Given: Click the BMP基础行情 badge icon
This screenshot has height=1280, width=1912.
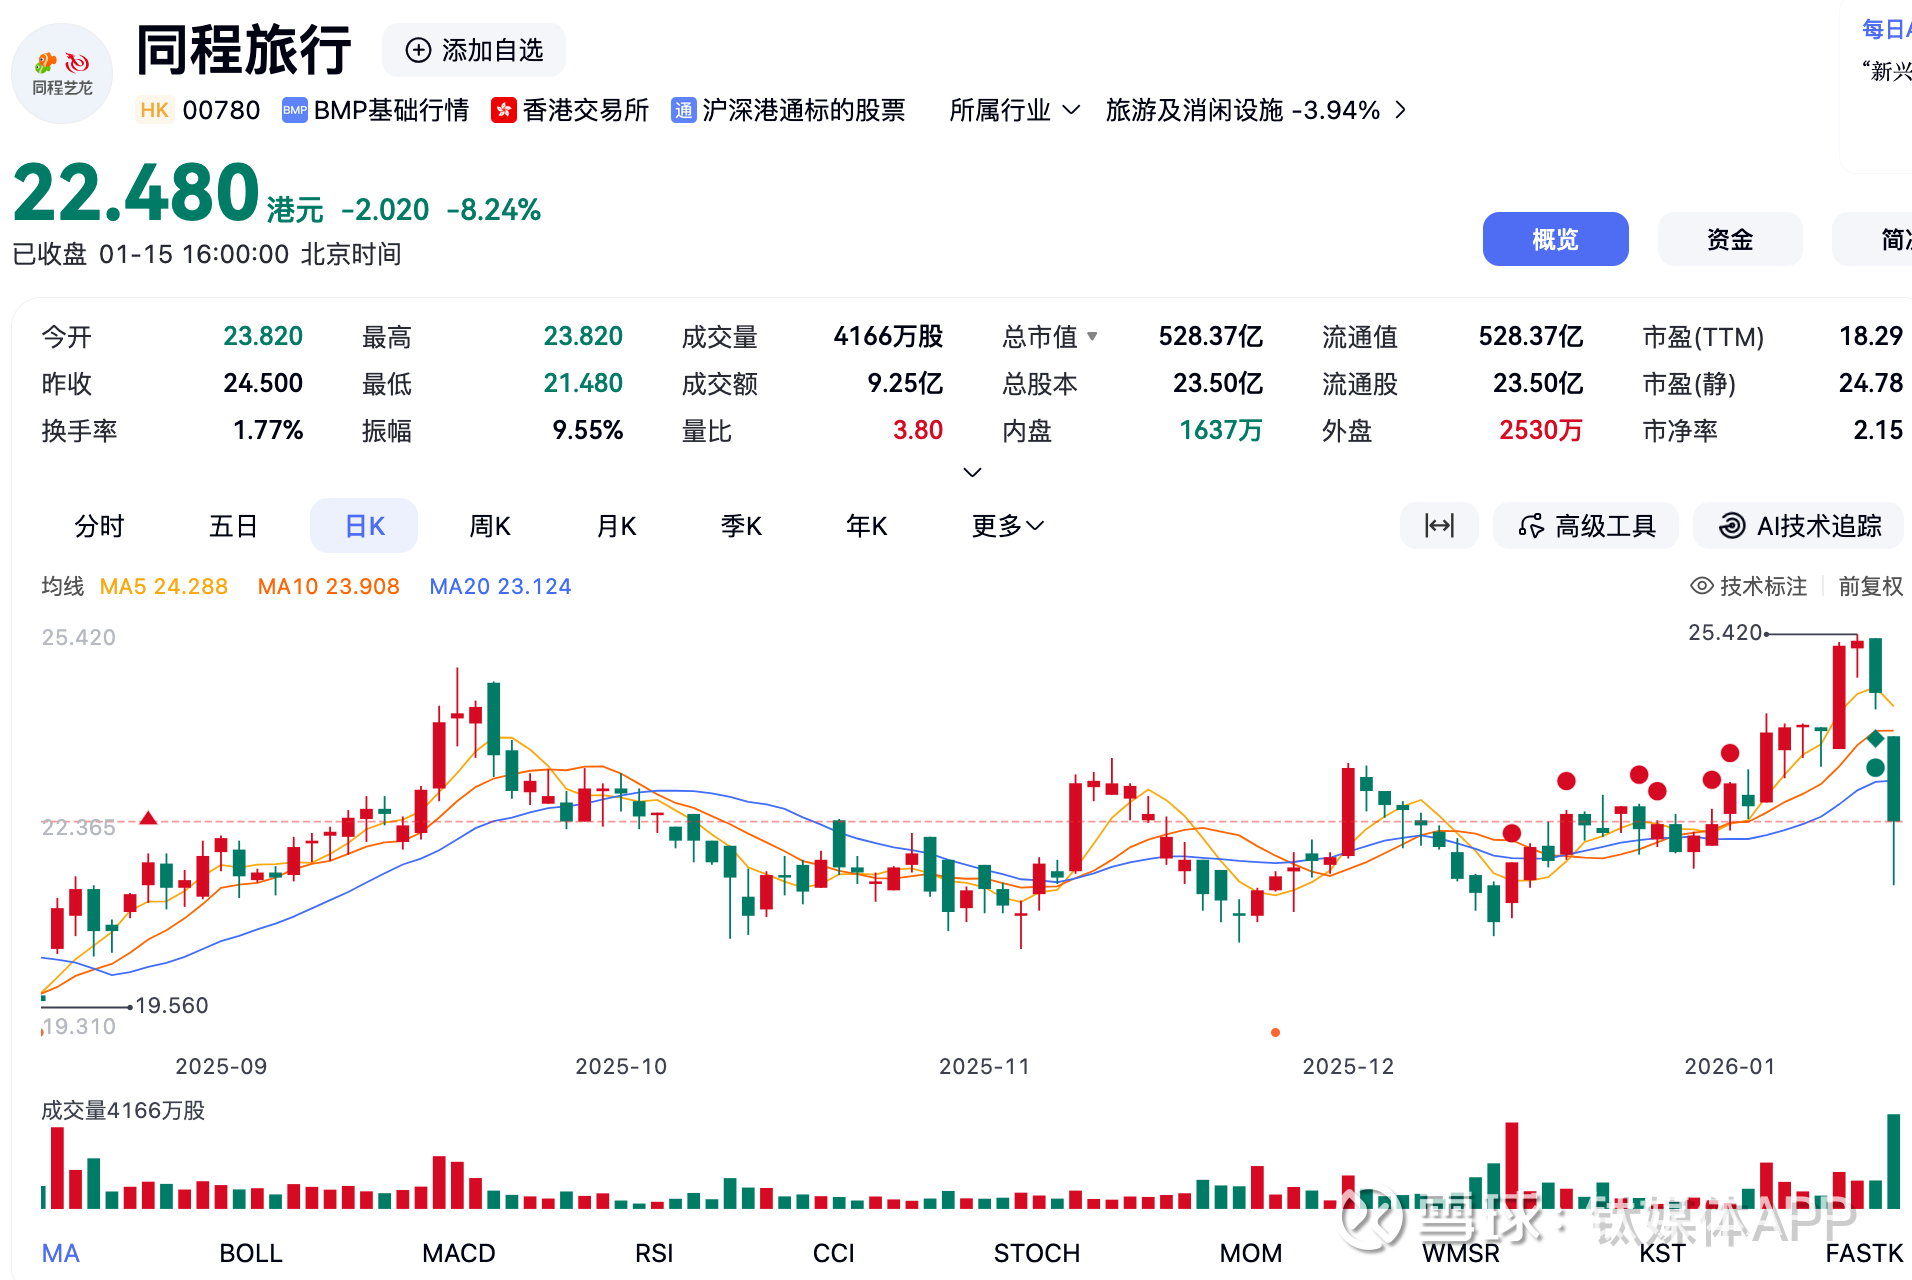Looking at the screenshot, I should 295,110.
